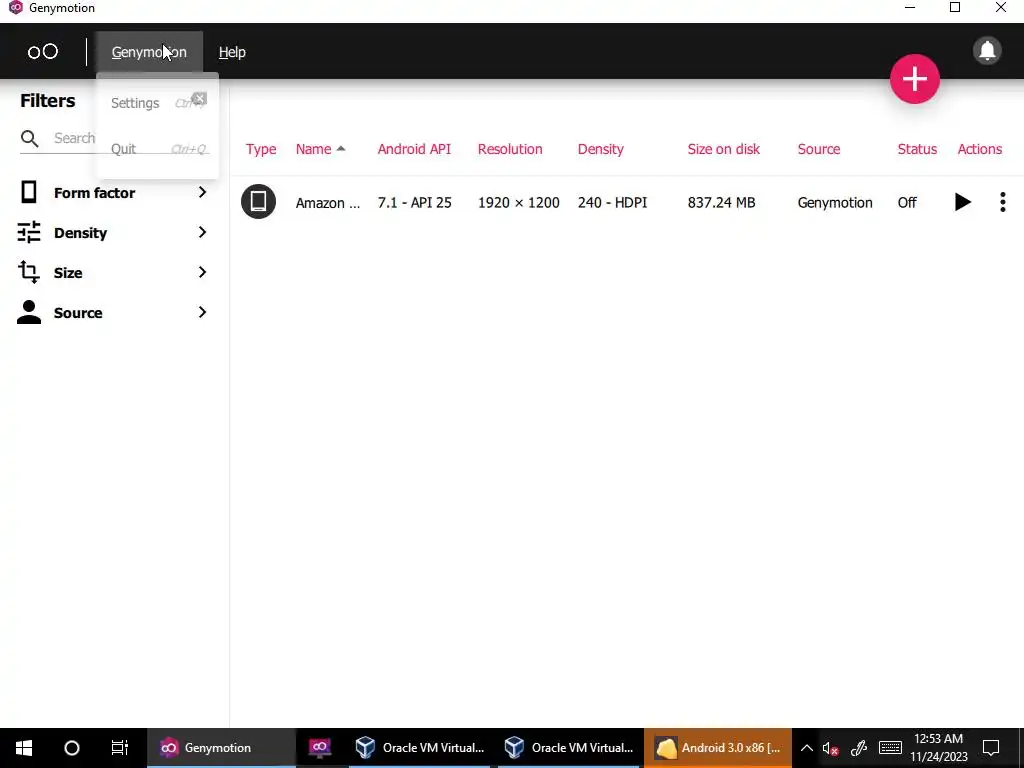The width and height of the screenshot is (1024, 768).
Task: Switch to first Oracle VM VirtualBox taskbar item
Action: pyautogui.click(x=419, y=748)
